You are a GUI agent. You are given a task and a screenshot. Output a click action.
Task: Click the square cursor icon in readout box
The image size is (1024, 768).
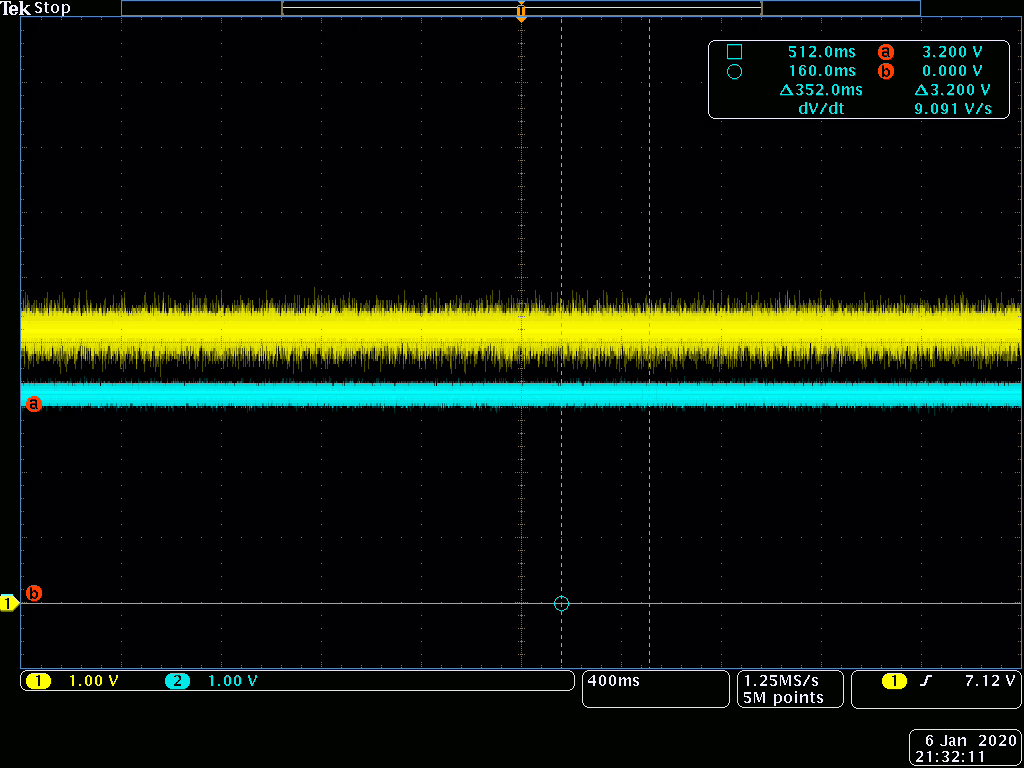point(734,51)
